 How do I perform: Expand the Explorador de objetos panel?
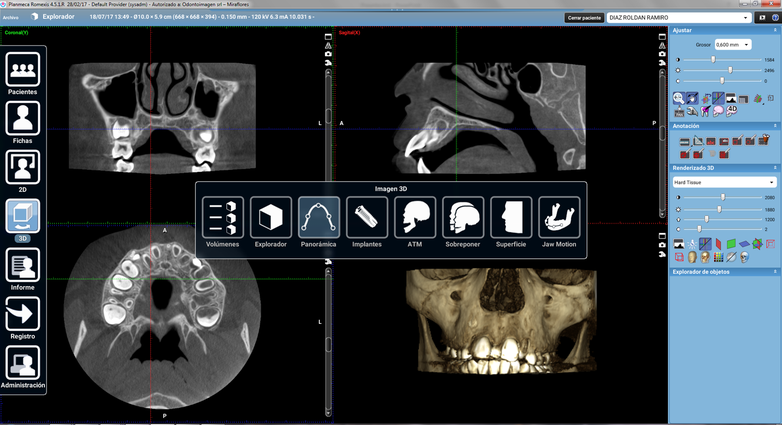[x=775, y=272]
